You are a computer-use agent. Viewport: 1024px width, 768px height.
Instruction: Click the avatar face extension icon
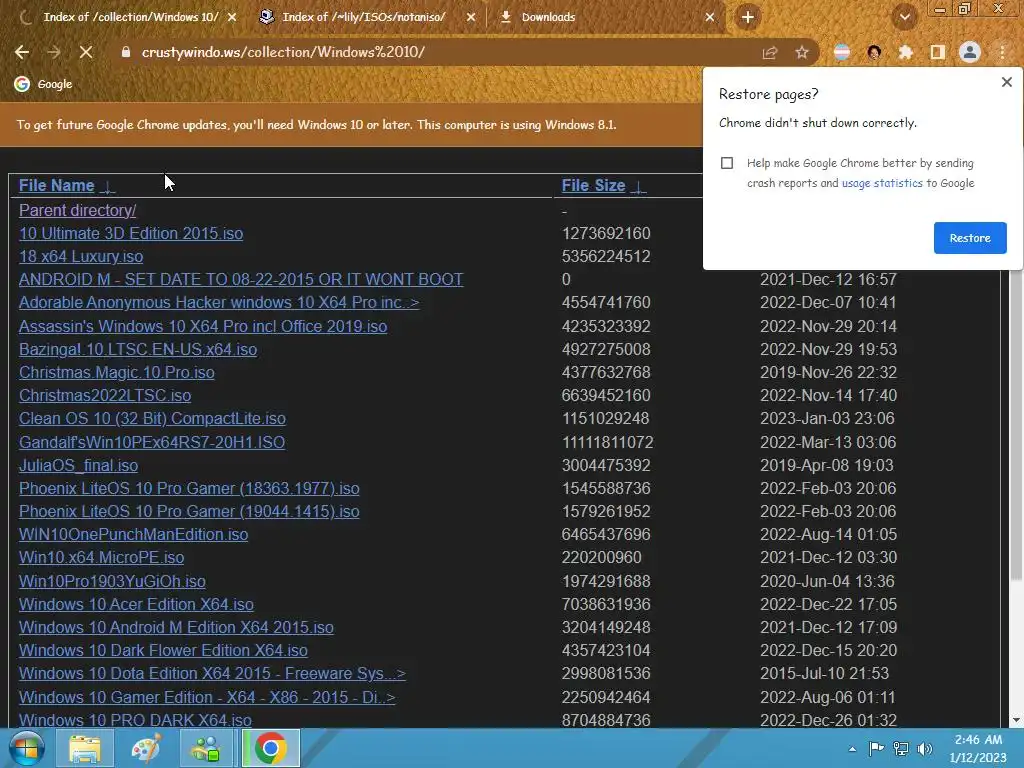(874, 52)
